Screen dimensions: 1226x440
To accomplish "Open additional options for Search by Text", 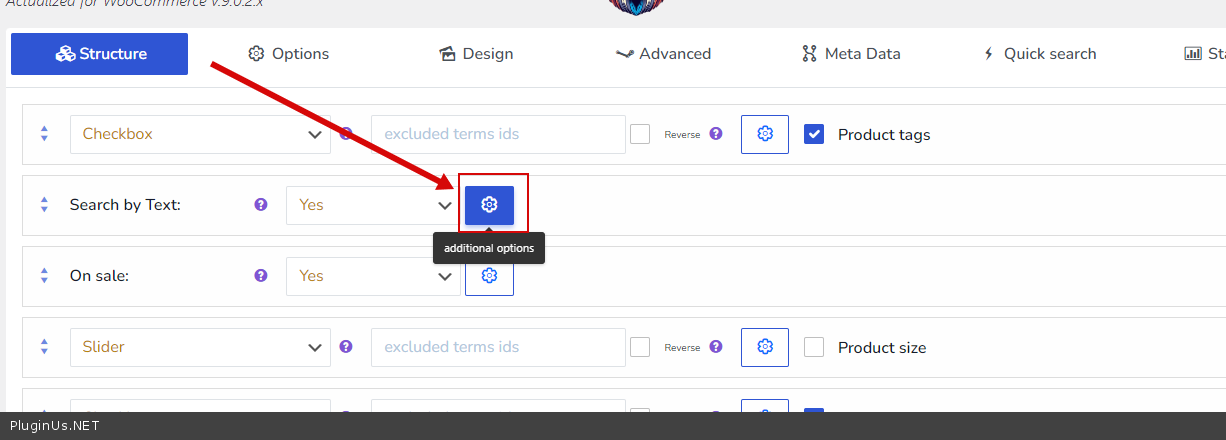I will coord(489,205).
